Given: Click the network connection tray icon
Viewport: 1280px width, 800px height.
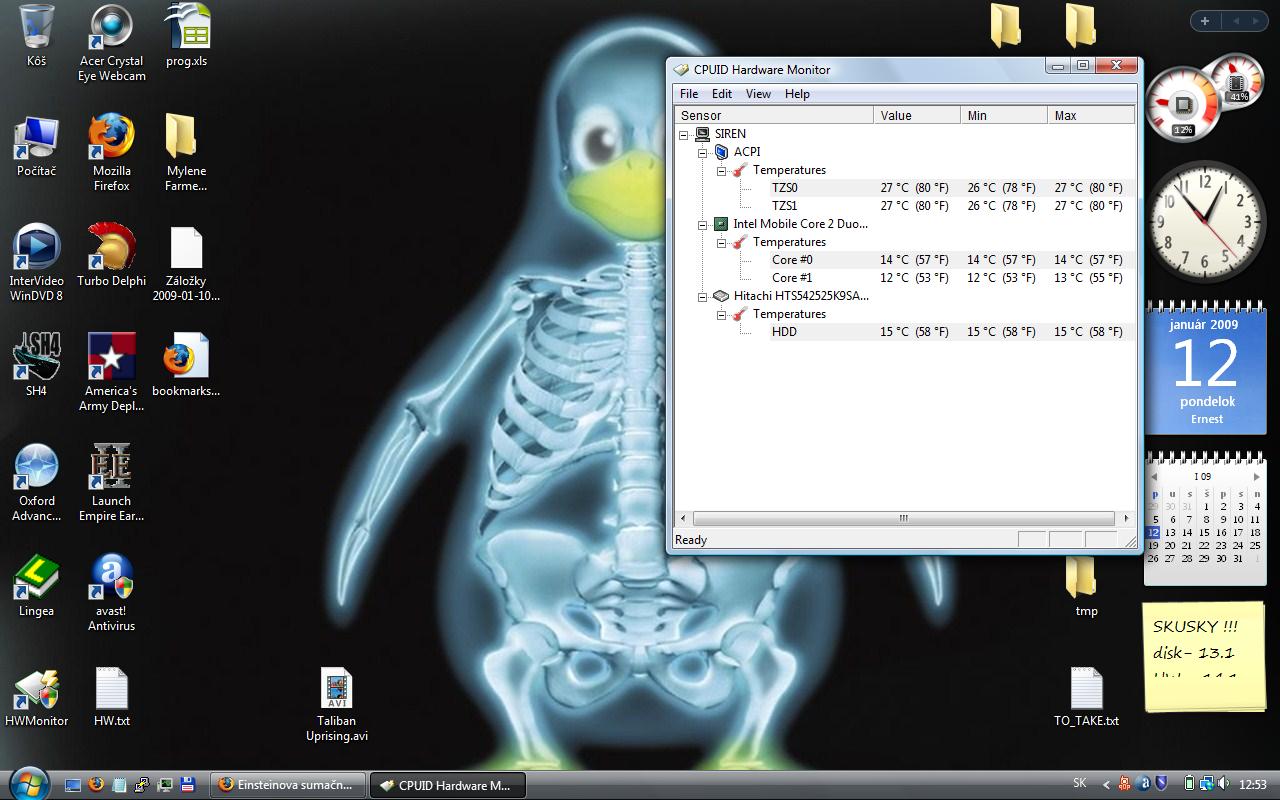Looking at the screenshot, I should (x=1206, y=784).
